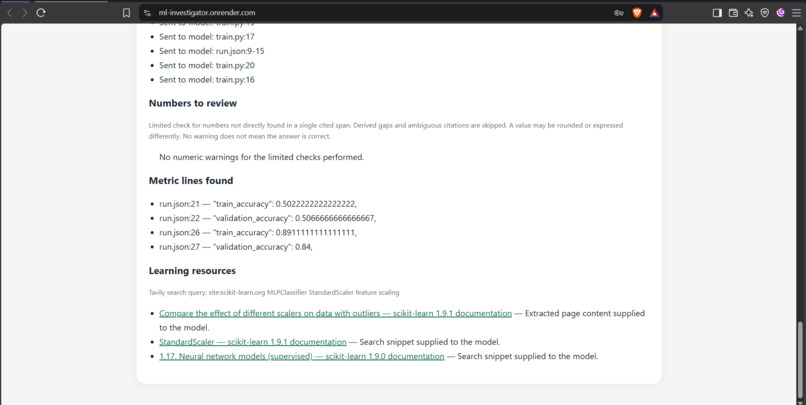Select run.json:26 train_accuracy 0.8911 line

[x=258, y=233]
